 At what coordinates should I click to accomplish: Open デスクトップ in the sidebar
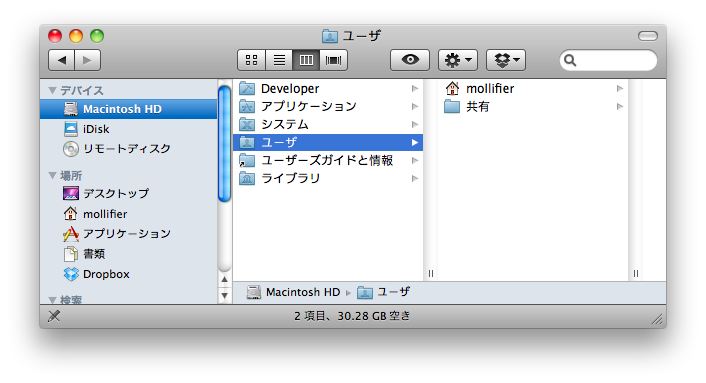128,194
